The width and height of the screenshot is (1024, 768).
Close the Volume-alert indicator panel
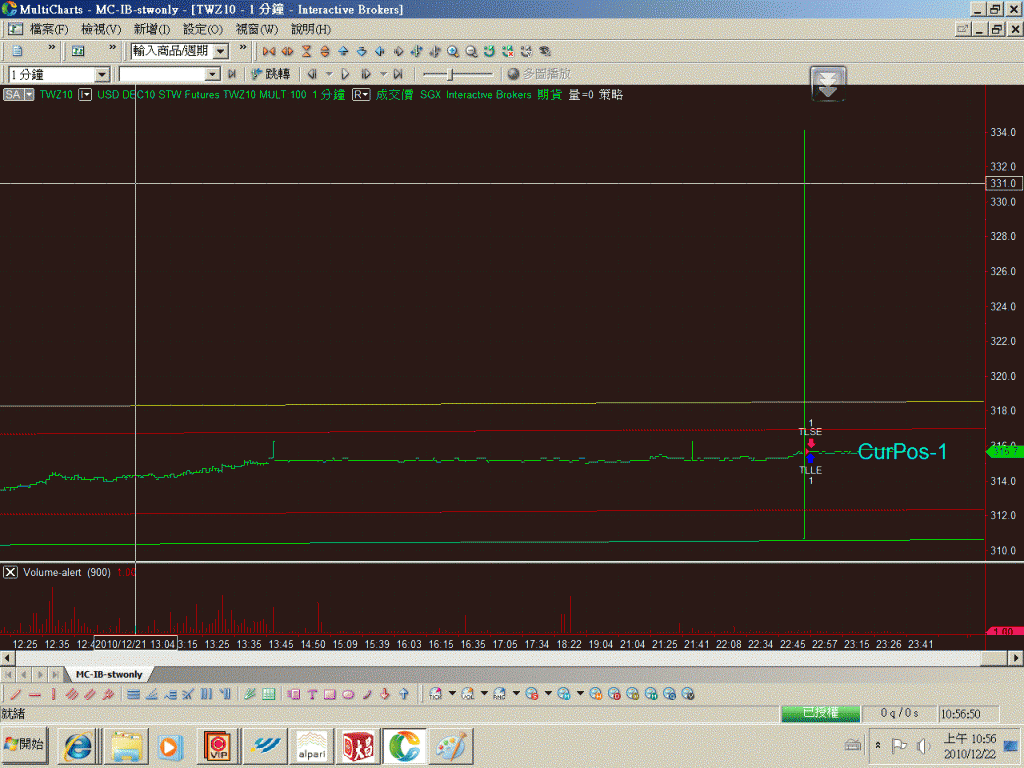click(10, 573)
